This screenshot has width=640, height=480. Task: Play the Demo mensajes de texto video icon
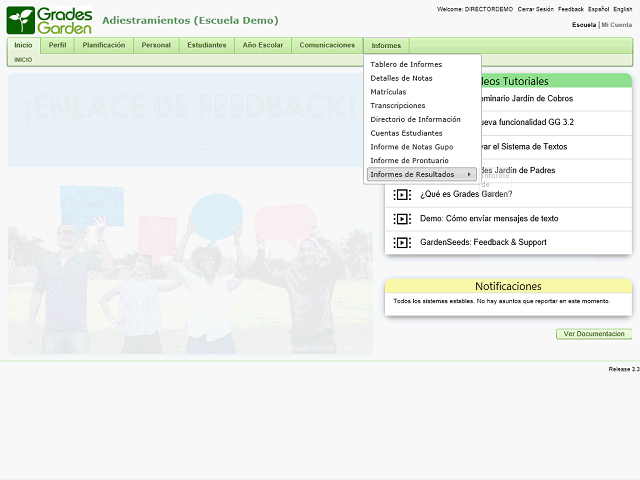[x=402, y=219]
